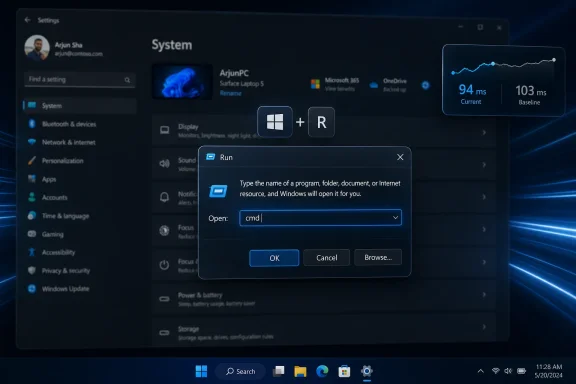Click the system tray wifi icon
The width and height of the screenshot is (576, 384).
coord(496,371)
